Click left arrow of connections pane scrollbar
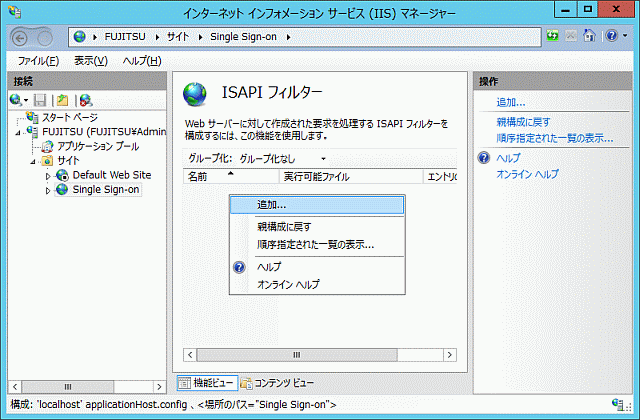This screenshot has height=420, width=640. coord(15,387)
